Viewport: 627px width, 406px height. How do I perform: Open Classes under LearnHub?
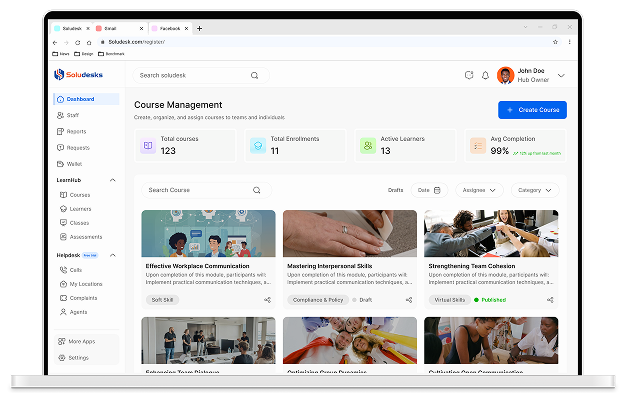click(74, 223)
